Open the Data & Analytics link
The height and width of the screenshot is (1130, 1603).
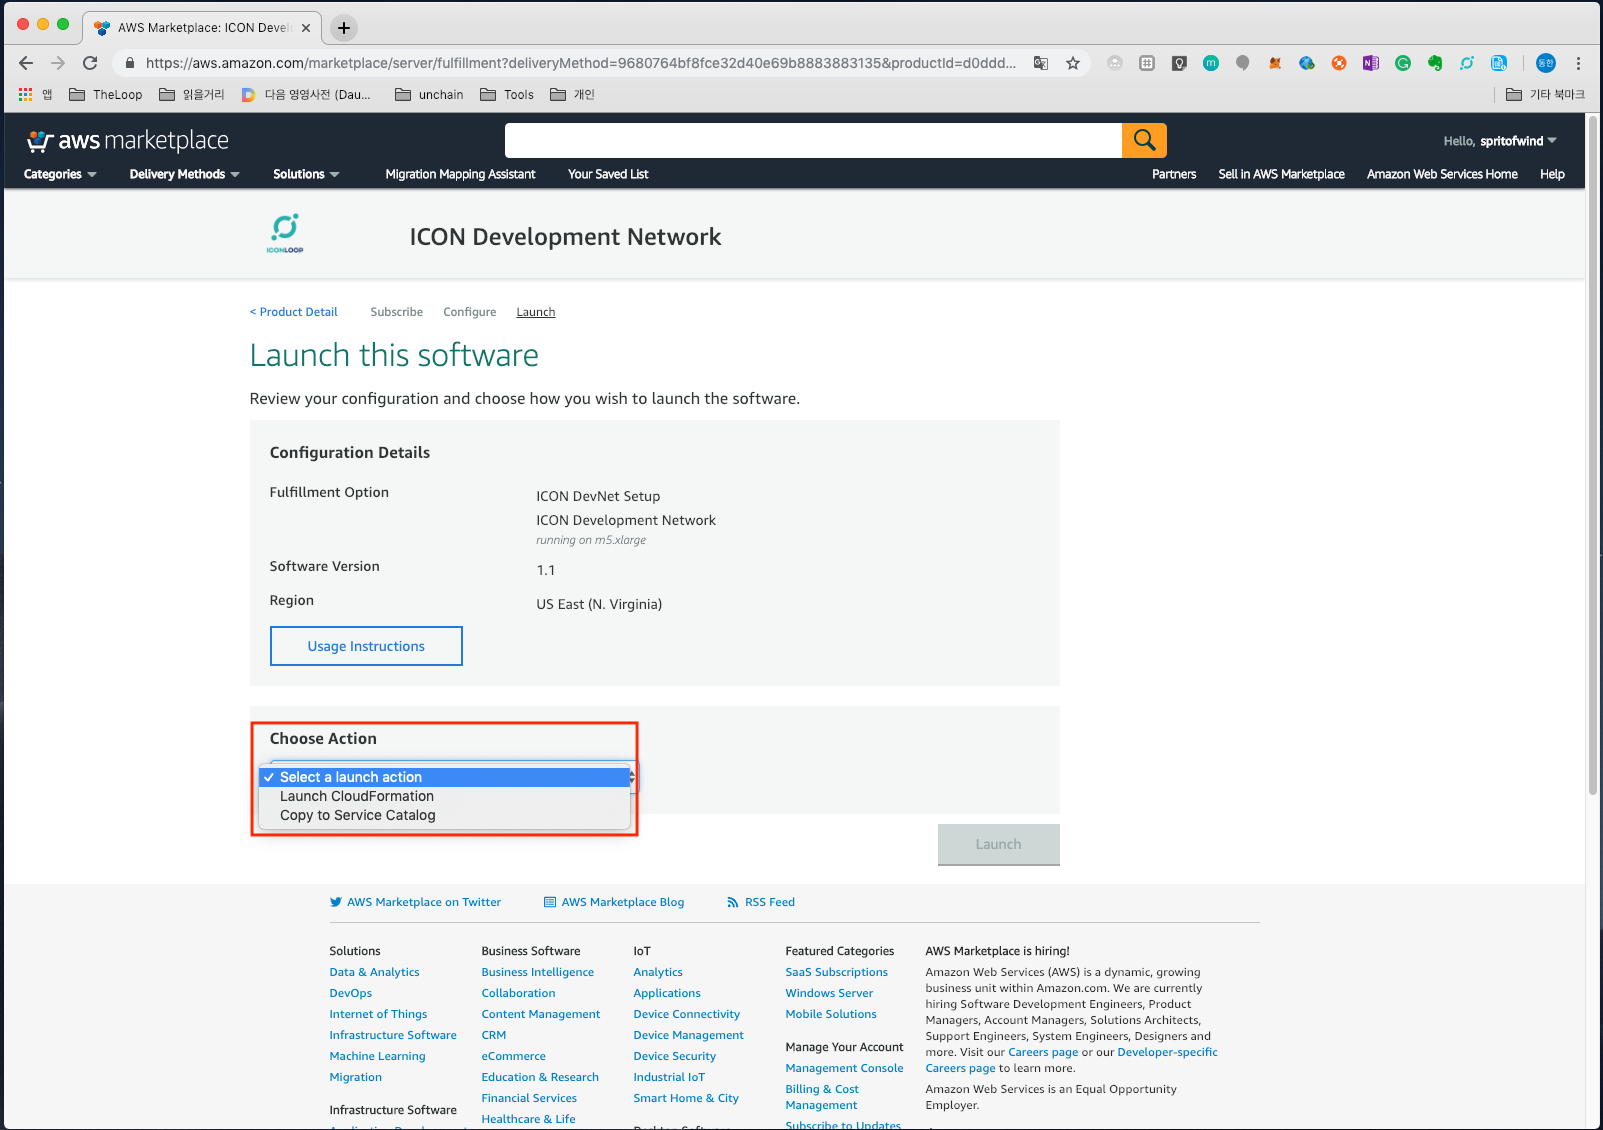click(x=374, y=972)
